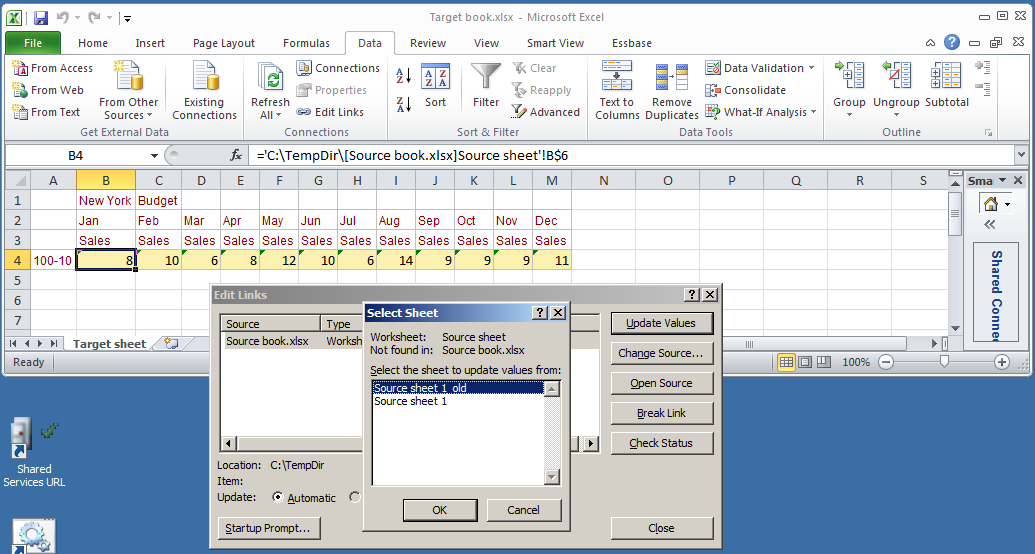Screen dimensions: 1035x554
Task: Click OK in Select Sheet dialog
Action: (x=440, y=510)
